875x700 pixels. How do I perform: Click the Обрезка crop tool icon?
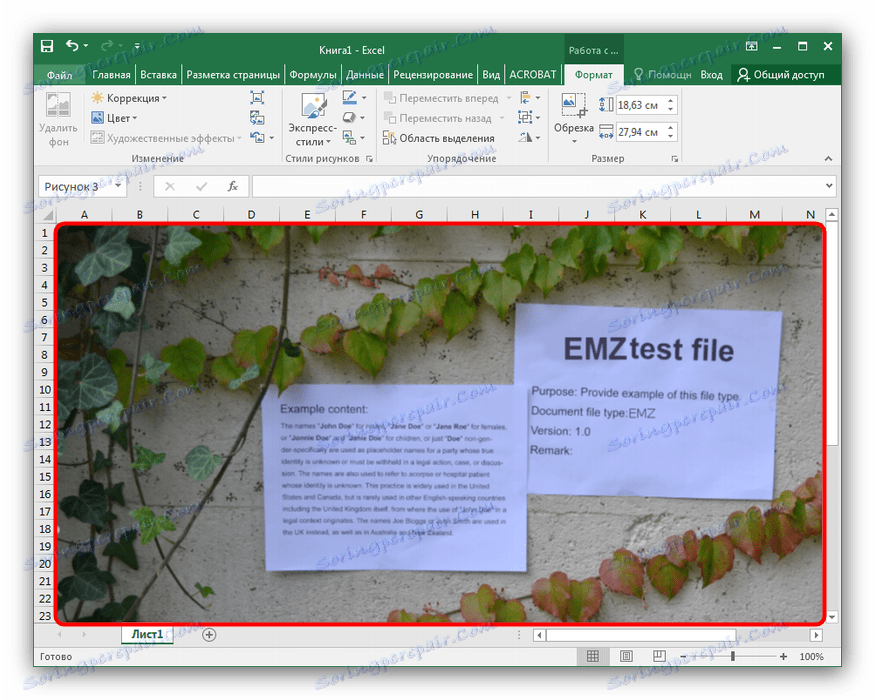(574, 106)
